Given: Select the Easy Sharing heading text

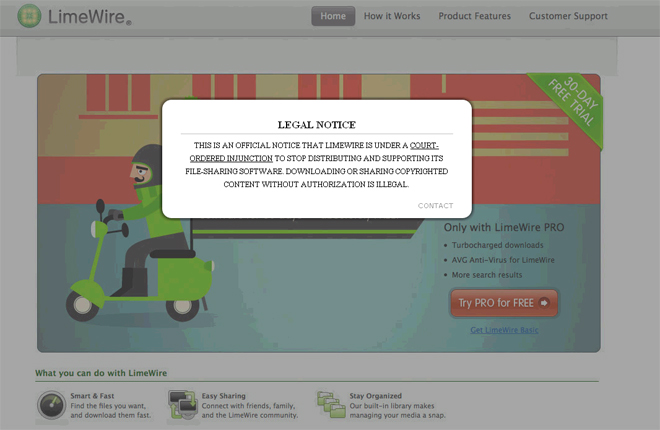Looking at the screenshot, I should [x=224, y=396].
